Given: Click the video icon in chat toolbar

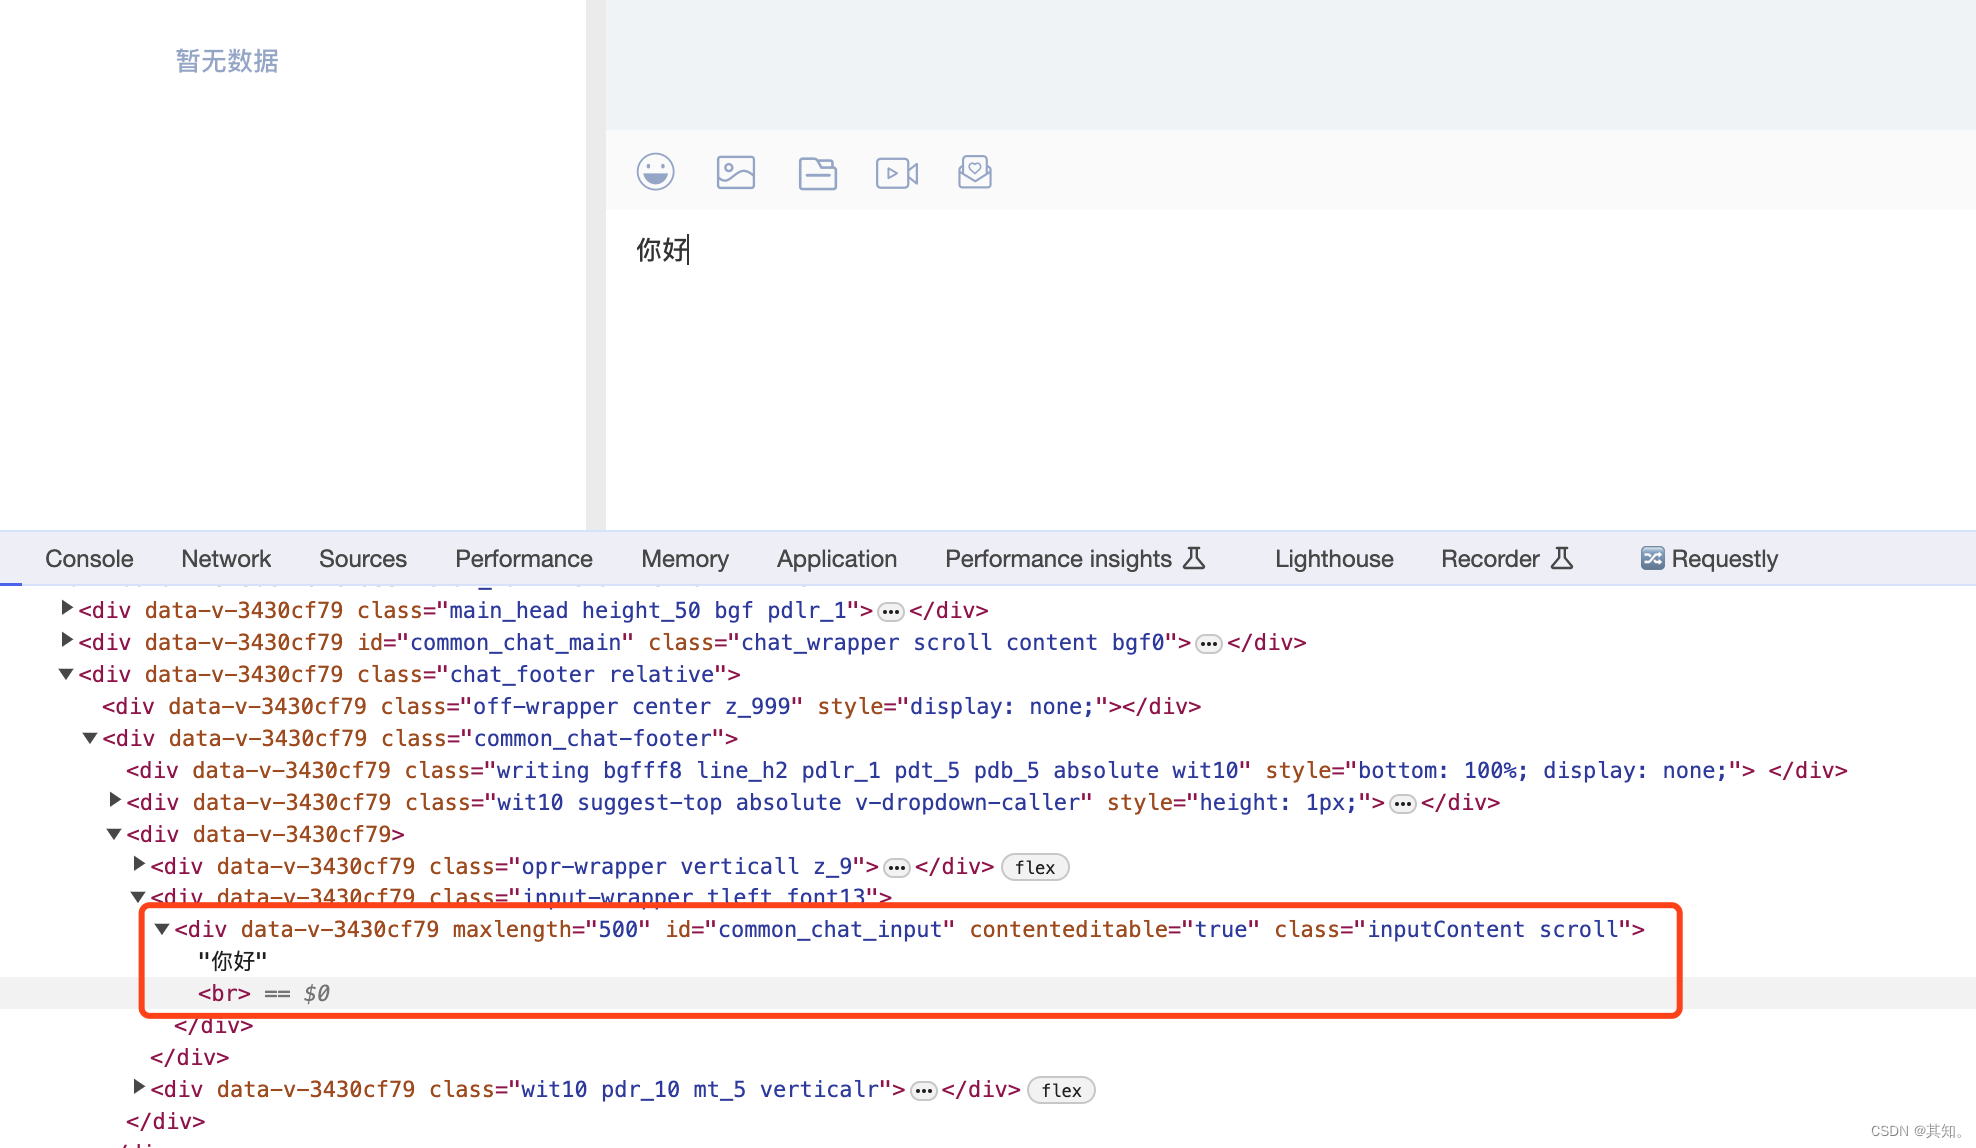Looking at the screenshot, I should click(x=897, y=173).
